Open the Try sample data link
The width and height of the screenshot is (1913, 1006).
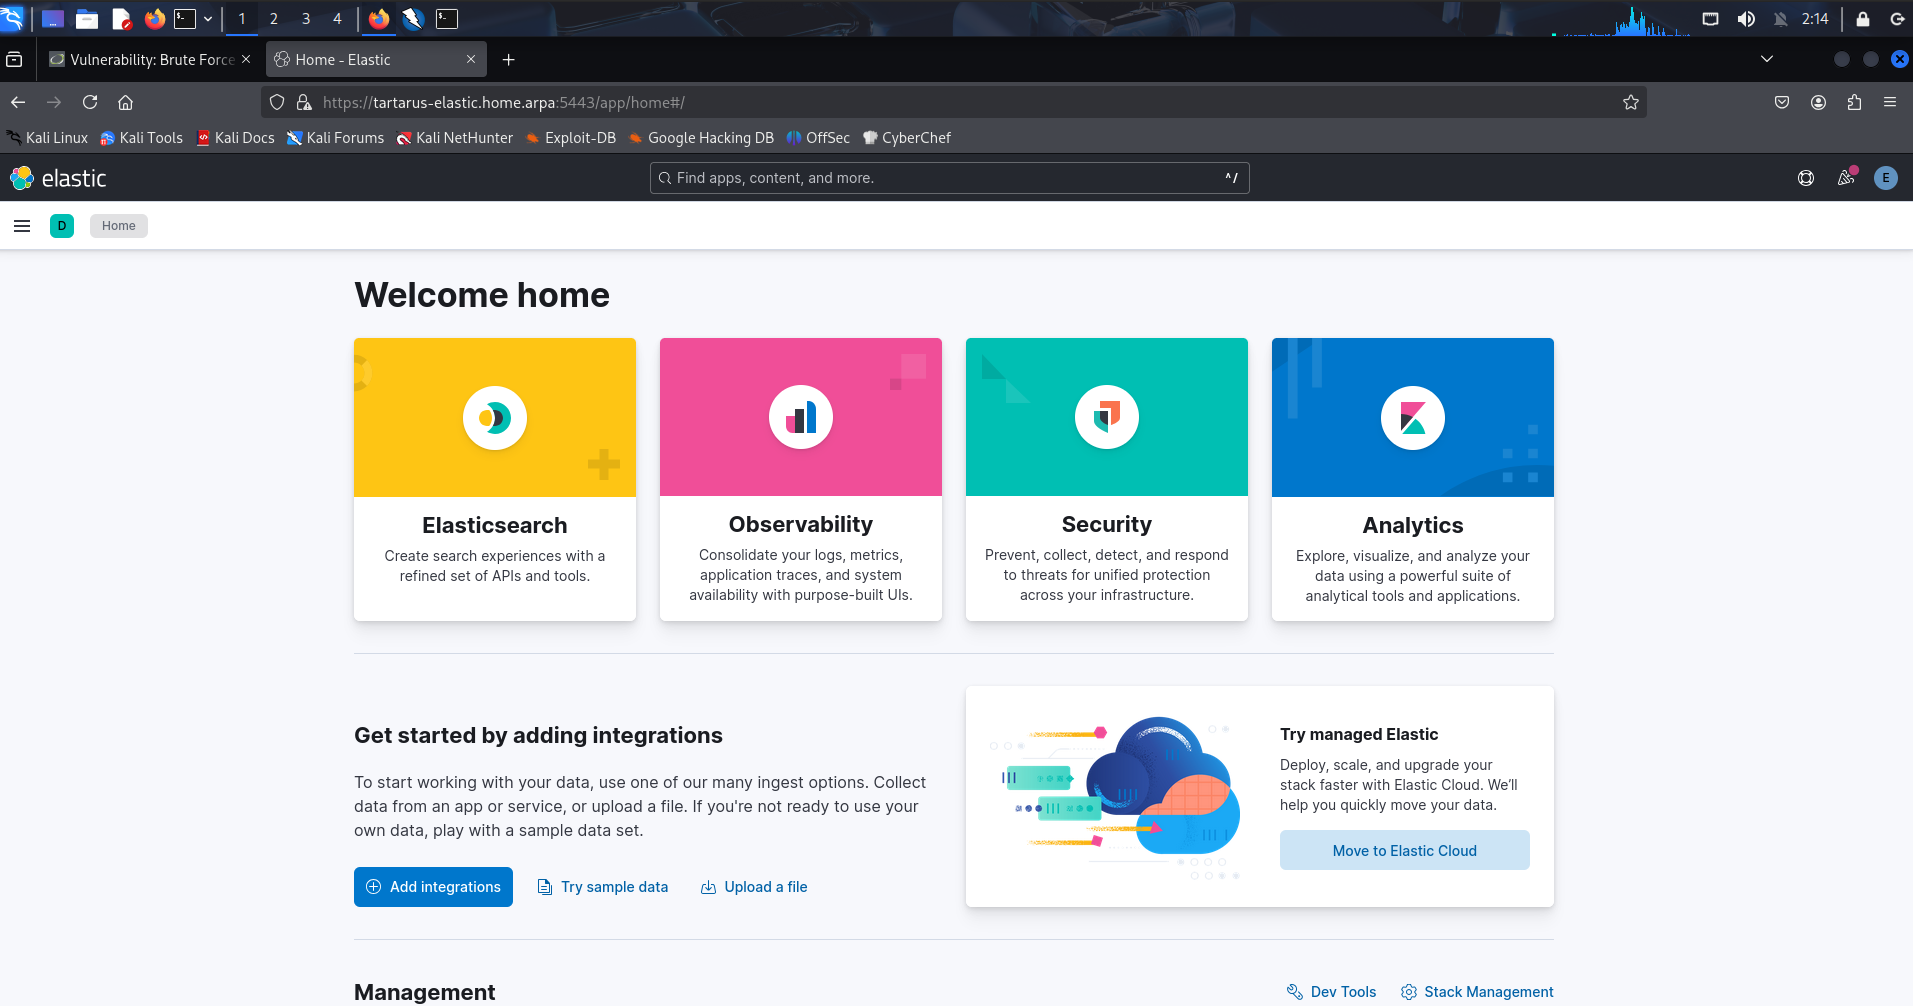pyautogui.click(x=603, y=887)
